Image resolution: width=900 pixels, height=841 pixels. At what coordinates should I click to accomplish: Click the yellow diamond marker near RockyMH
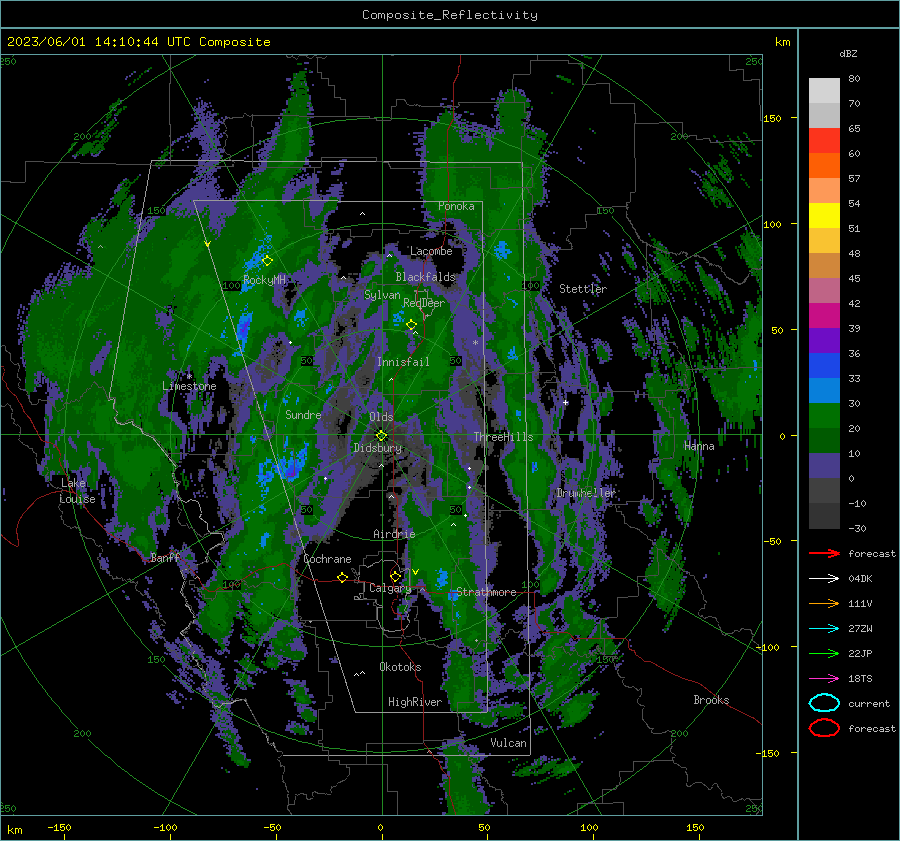tap(267, 261)
